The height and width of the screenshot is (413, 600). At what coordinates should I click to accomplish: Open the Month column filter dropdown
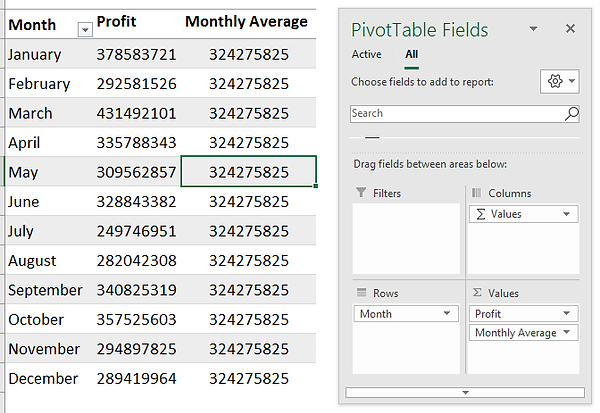click(84, 28)
